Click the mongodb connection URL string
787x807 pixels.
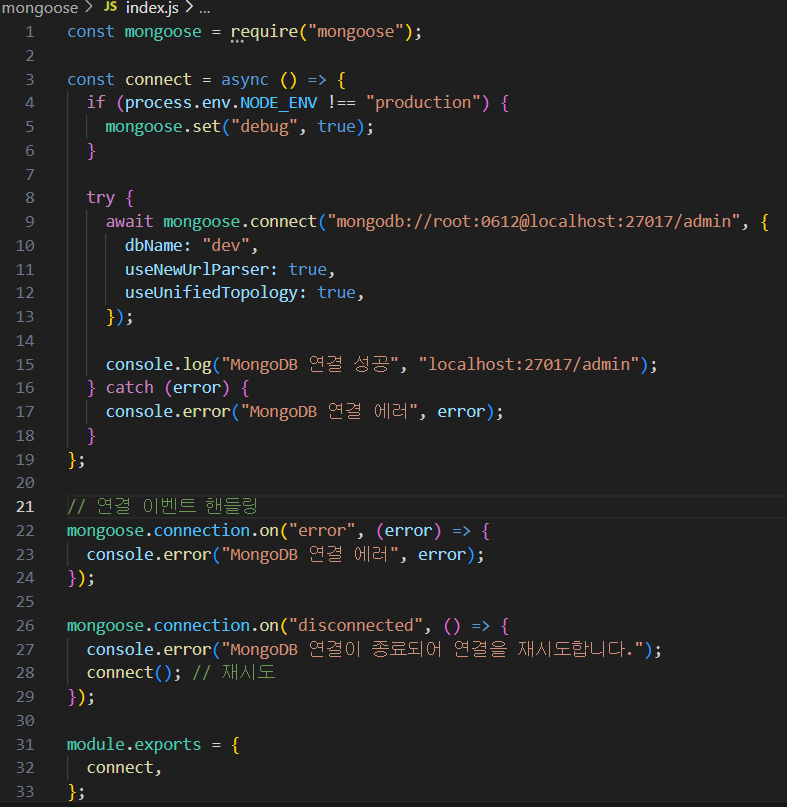pos(534,222)
